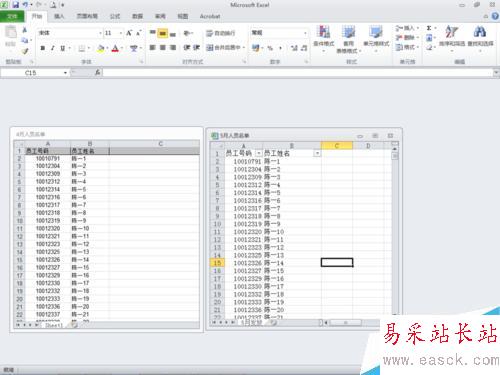
Task: Decrease indent in alignment group
Action: 187,48
